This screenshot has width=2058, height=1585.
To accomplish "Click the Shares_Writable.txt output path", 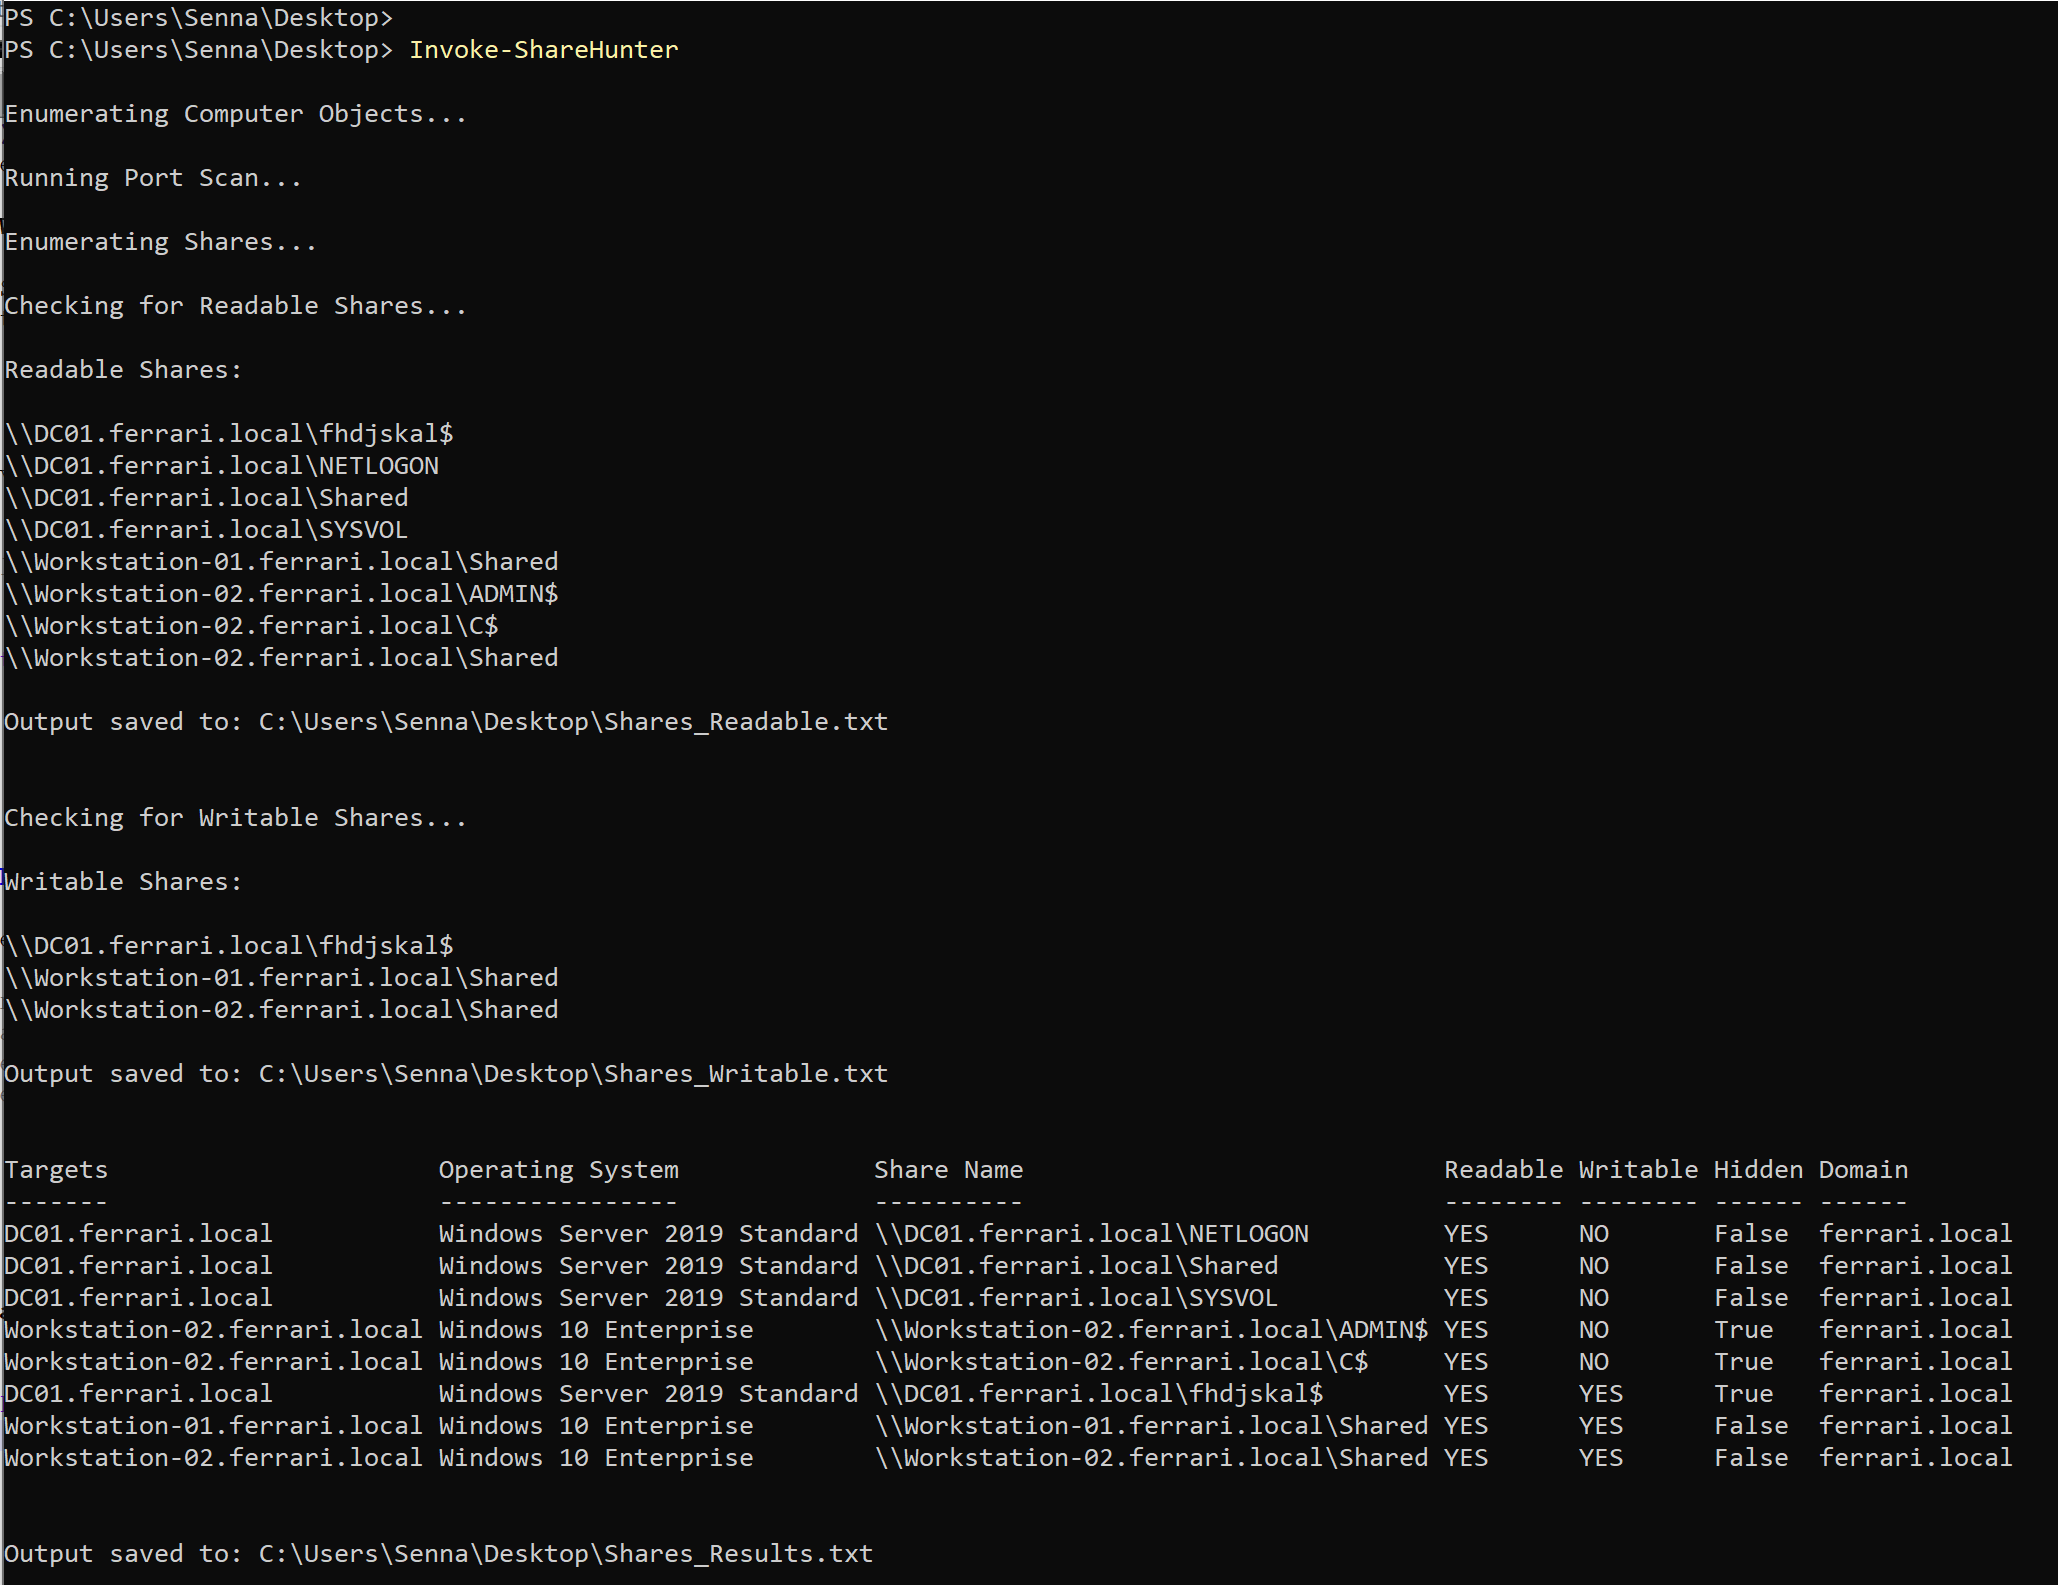I will tap(570, 1073).
